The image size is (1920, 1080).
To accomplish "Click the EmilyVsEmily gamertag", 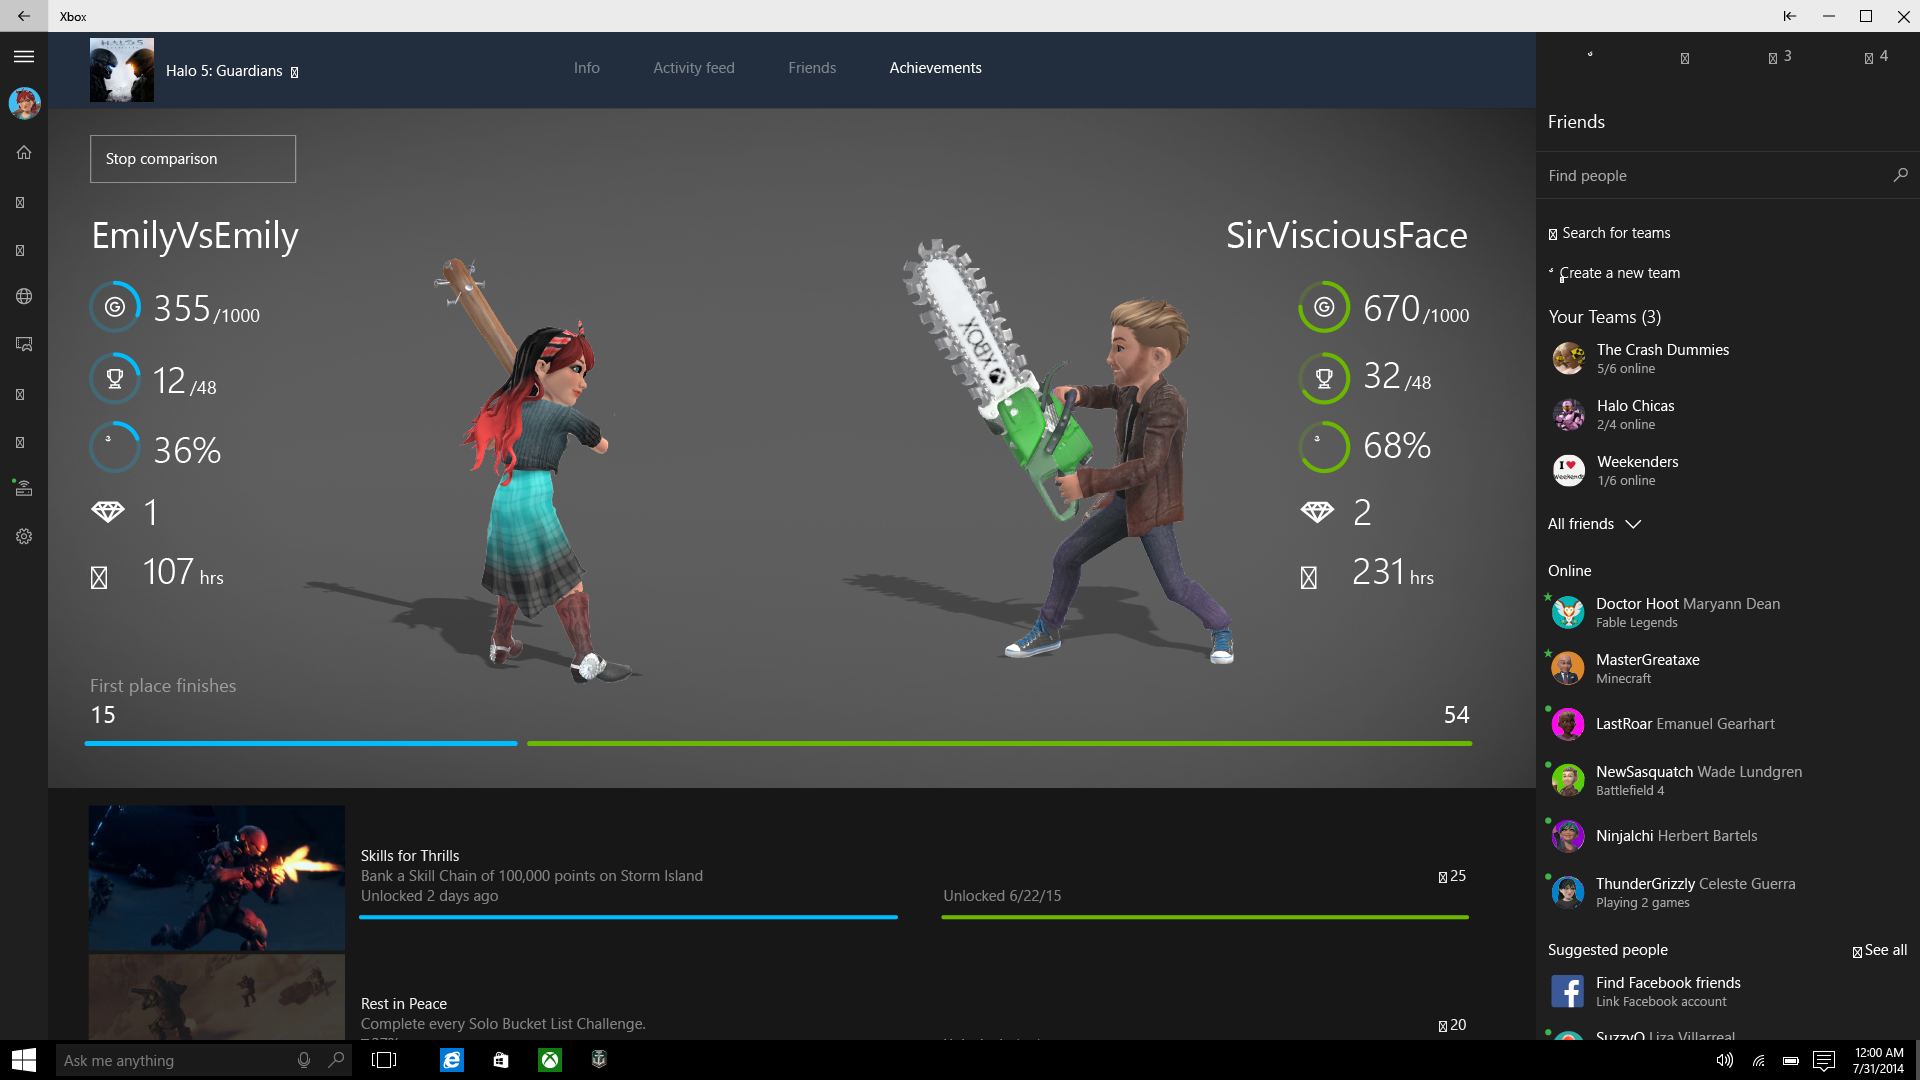I will pyautogui.click(x=195, y=236).
